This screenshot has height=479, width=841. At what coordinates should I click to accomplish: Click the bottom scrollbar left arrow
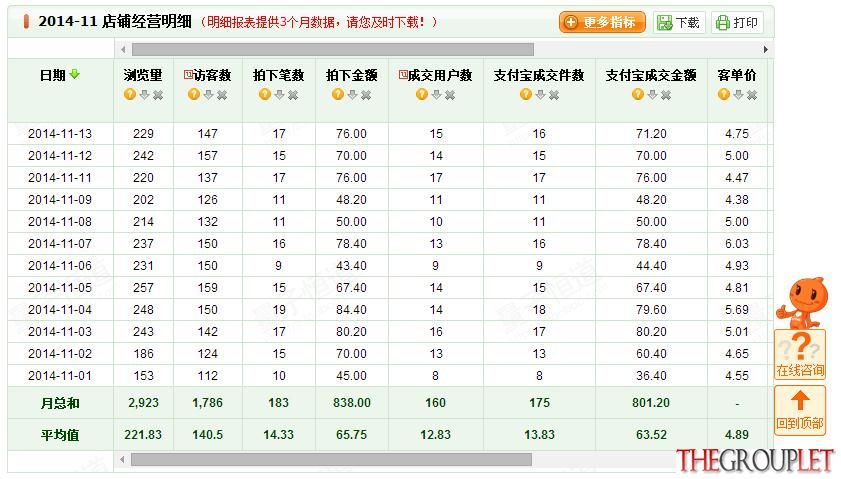click(x=123, y=460)
